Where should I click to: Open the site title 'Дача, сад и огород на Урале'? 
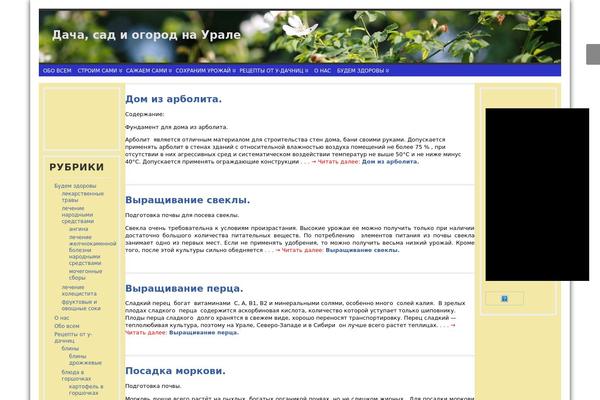146,35
